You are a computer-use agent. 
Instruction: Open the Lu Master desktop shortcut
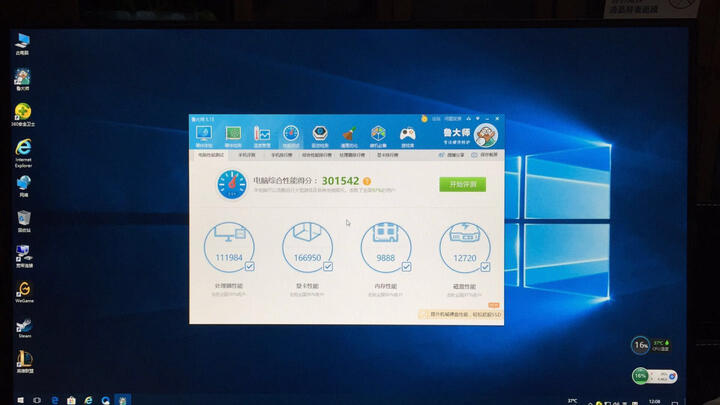click(22, 79)
